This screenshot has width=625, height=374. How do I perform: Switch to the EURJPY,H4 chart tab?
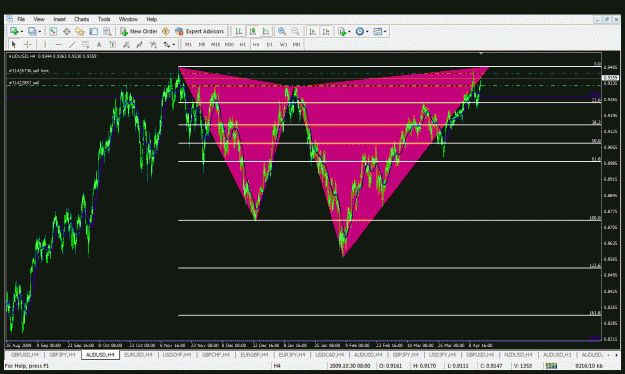coord(292,354)
